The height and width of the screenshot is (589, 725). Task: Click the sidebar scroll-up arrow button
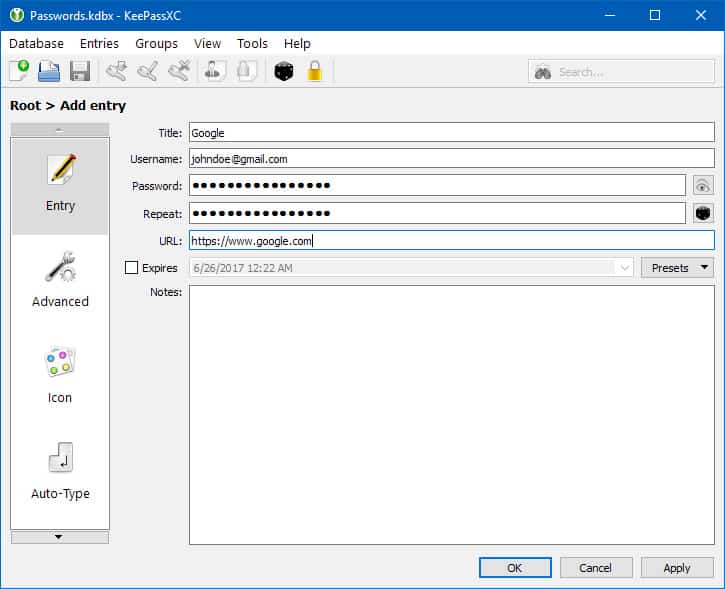coord(60,130)
